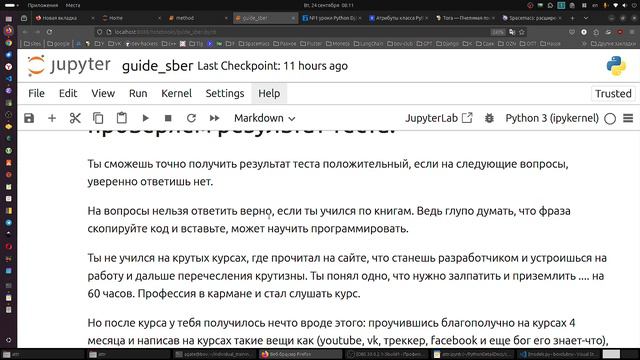Open Приложения menu in the top panel
Viewport: 640px width, 360px height.
pos(42,5)
